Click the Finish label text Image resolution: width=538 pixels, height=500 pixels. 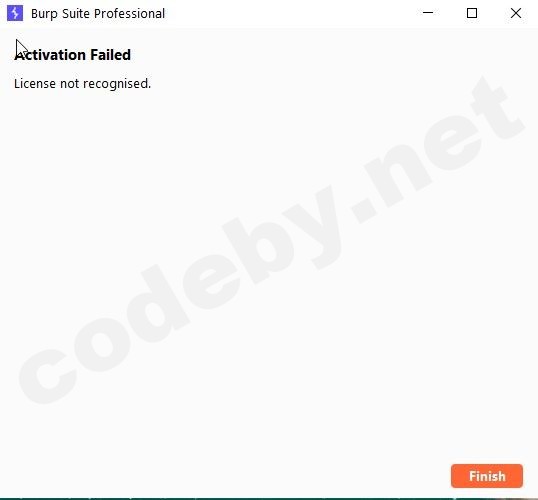(487, 476)
